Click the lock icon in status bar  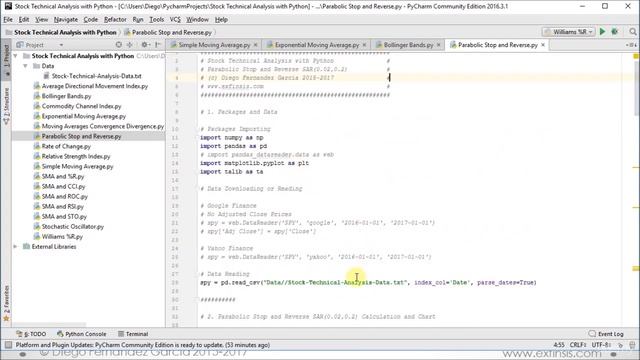[x=620, y=345]
